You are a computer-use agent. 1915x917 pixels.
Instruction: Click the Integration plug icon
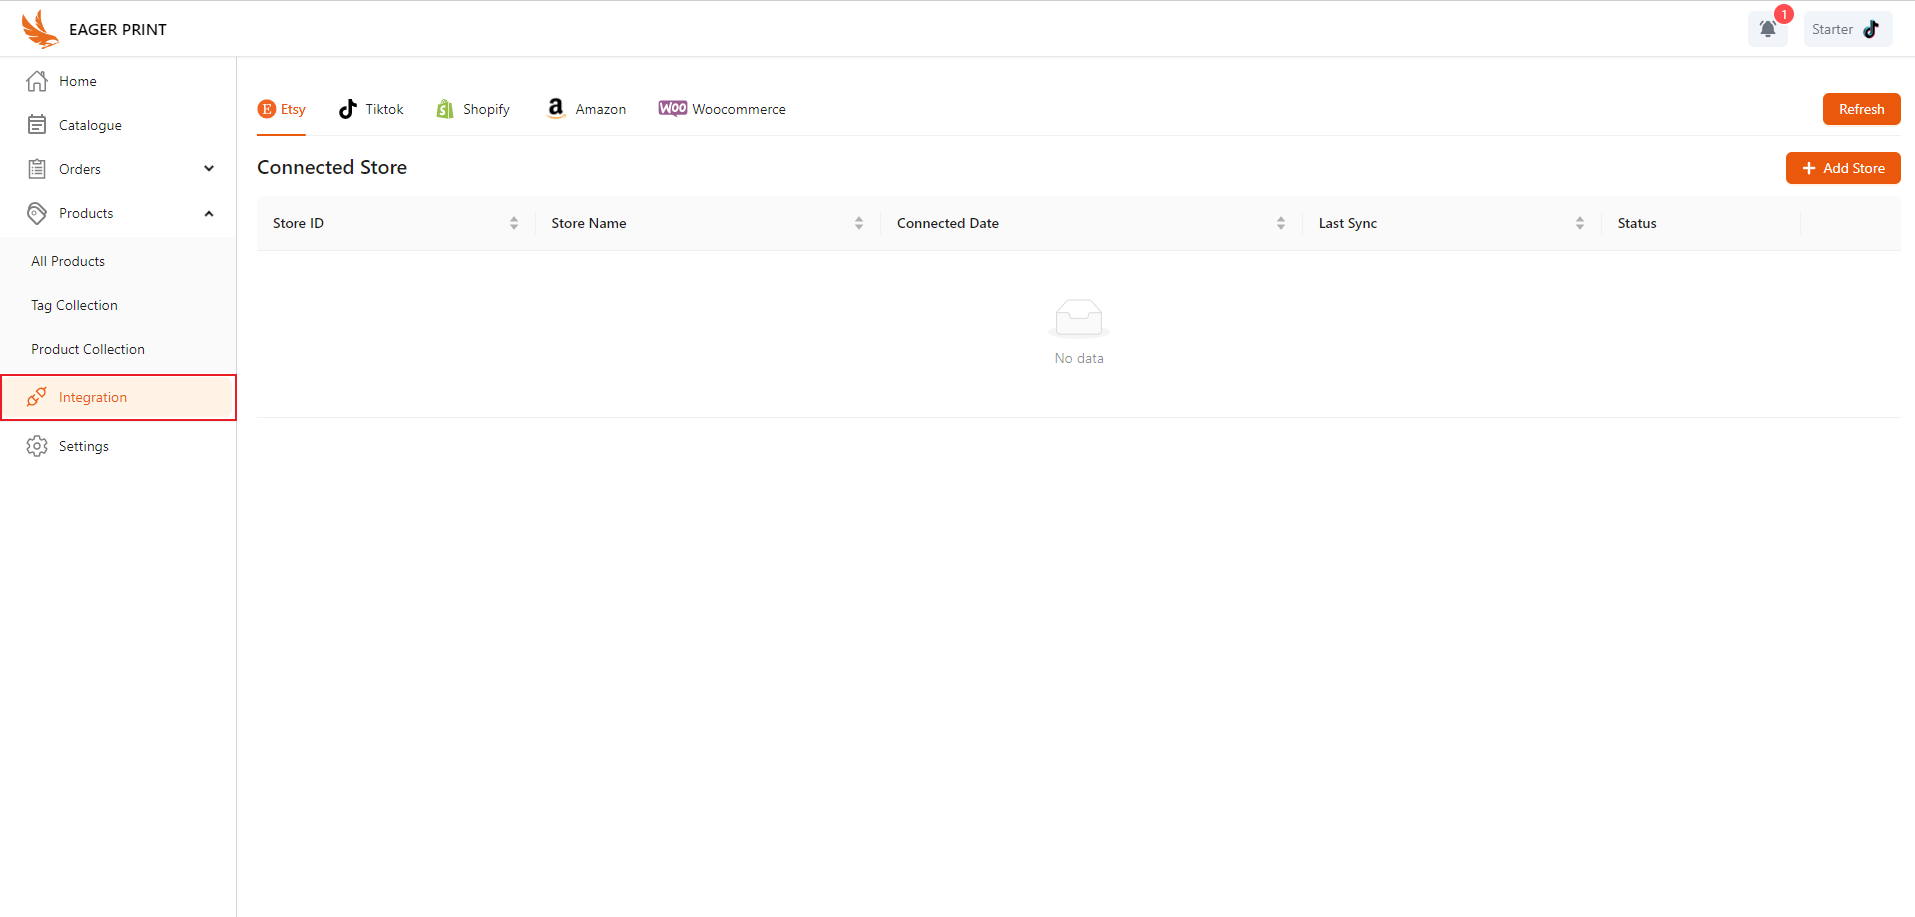(x=37, y=397)
